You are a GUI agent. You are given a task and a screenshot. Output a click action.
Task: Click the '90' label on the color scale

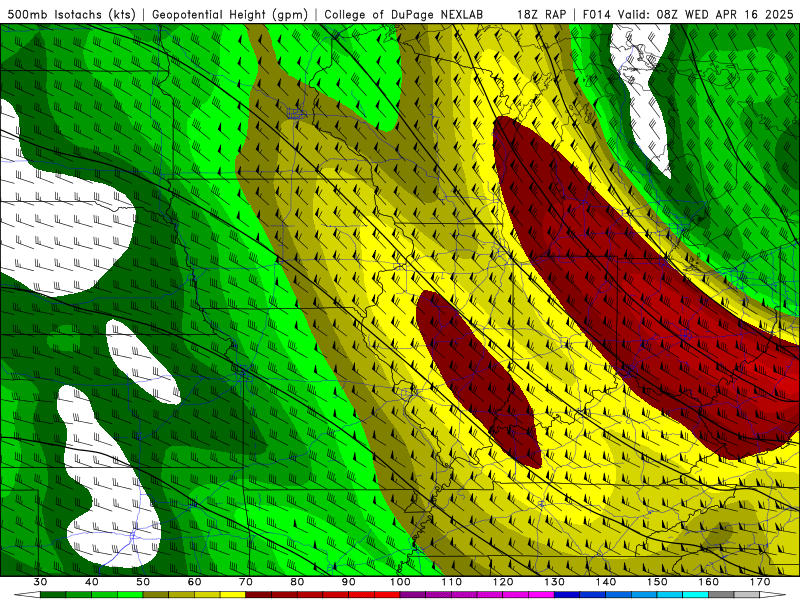pyautogui.click(x=348, y=582)
